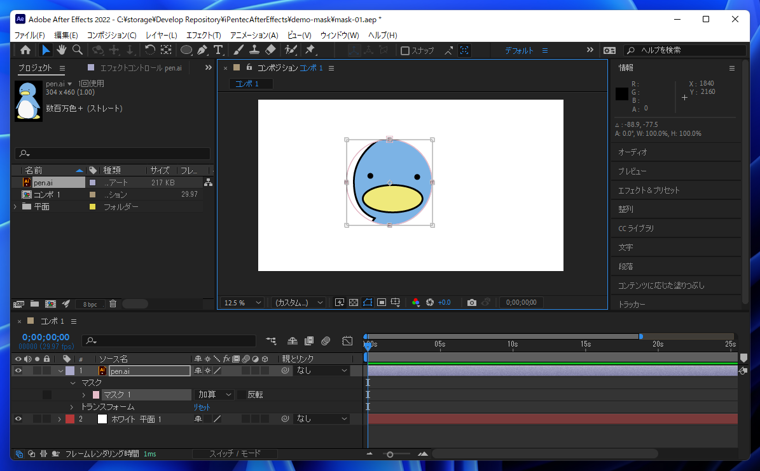
Task: Enable the スナップ snapping checkbox
Action: (x=405, y=50)
